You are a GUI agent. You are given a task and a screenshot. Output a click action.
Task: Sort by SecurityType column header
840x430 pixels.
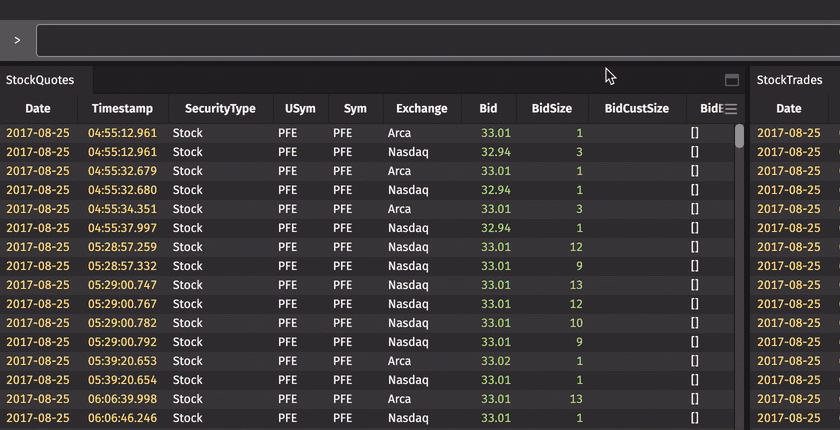pyautogui.click(x=220, y=109)
